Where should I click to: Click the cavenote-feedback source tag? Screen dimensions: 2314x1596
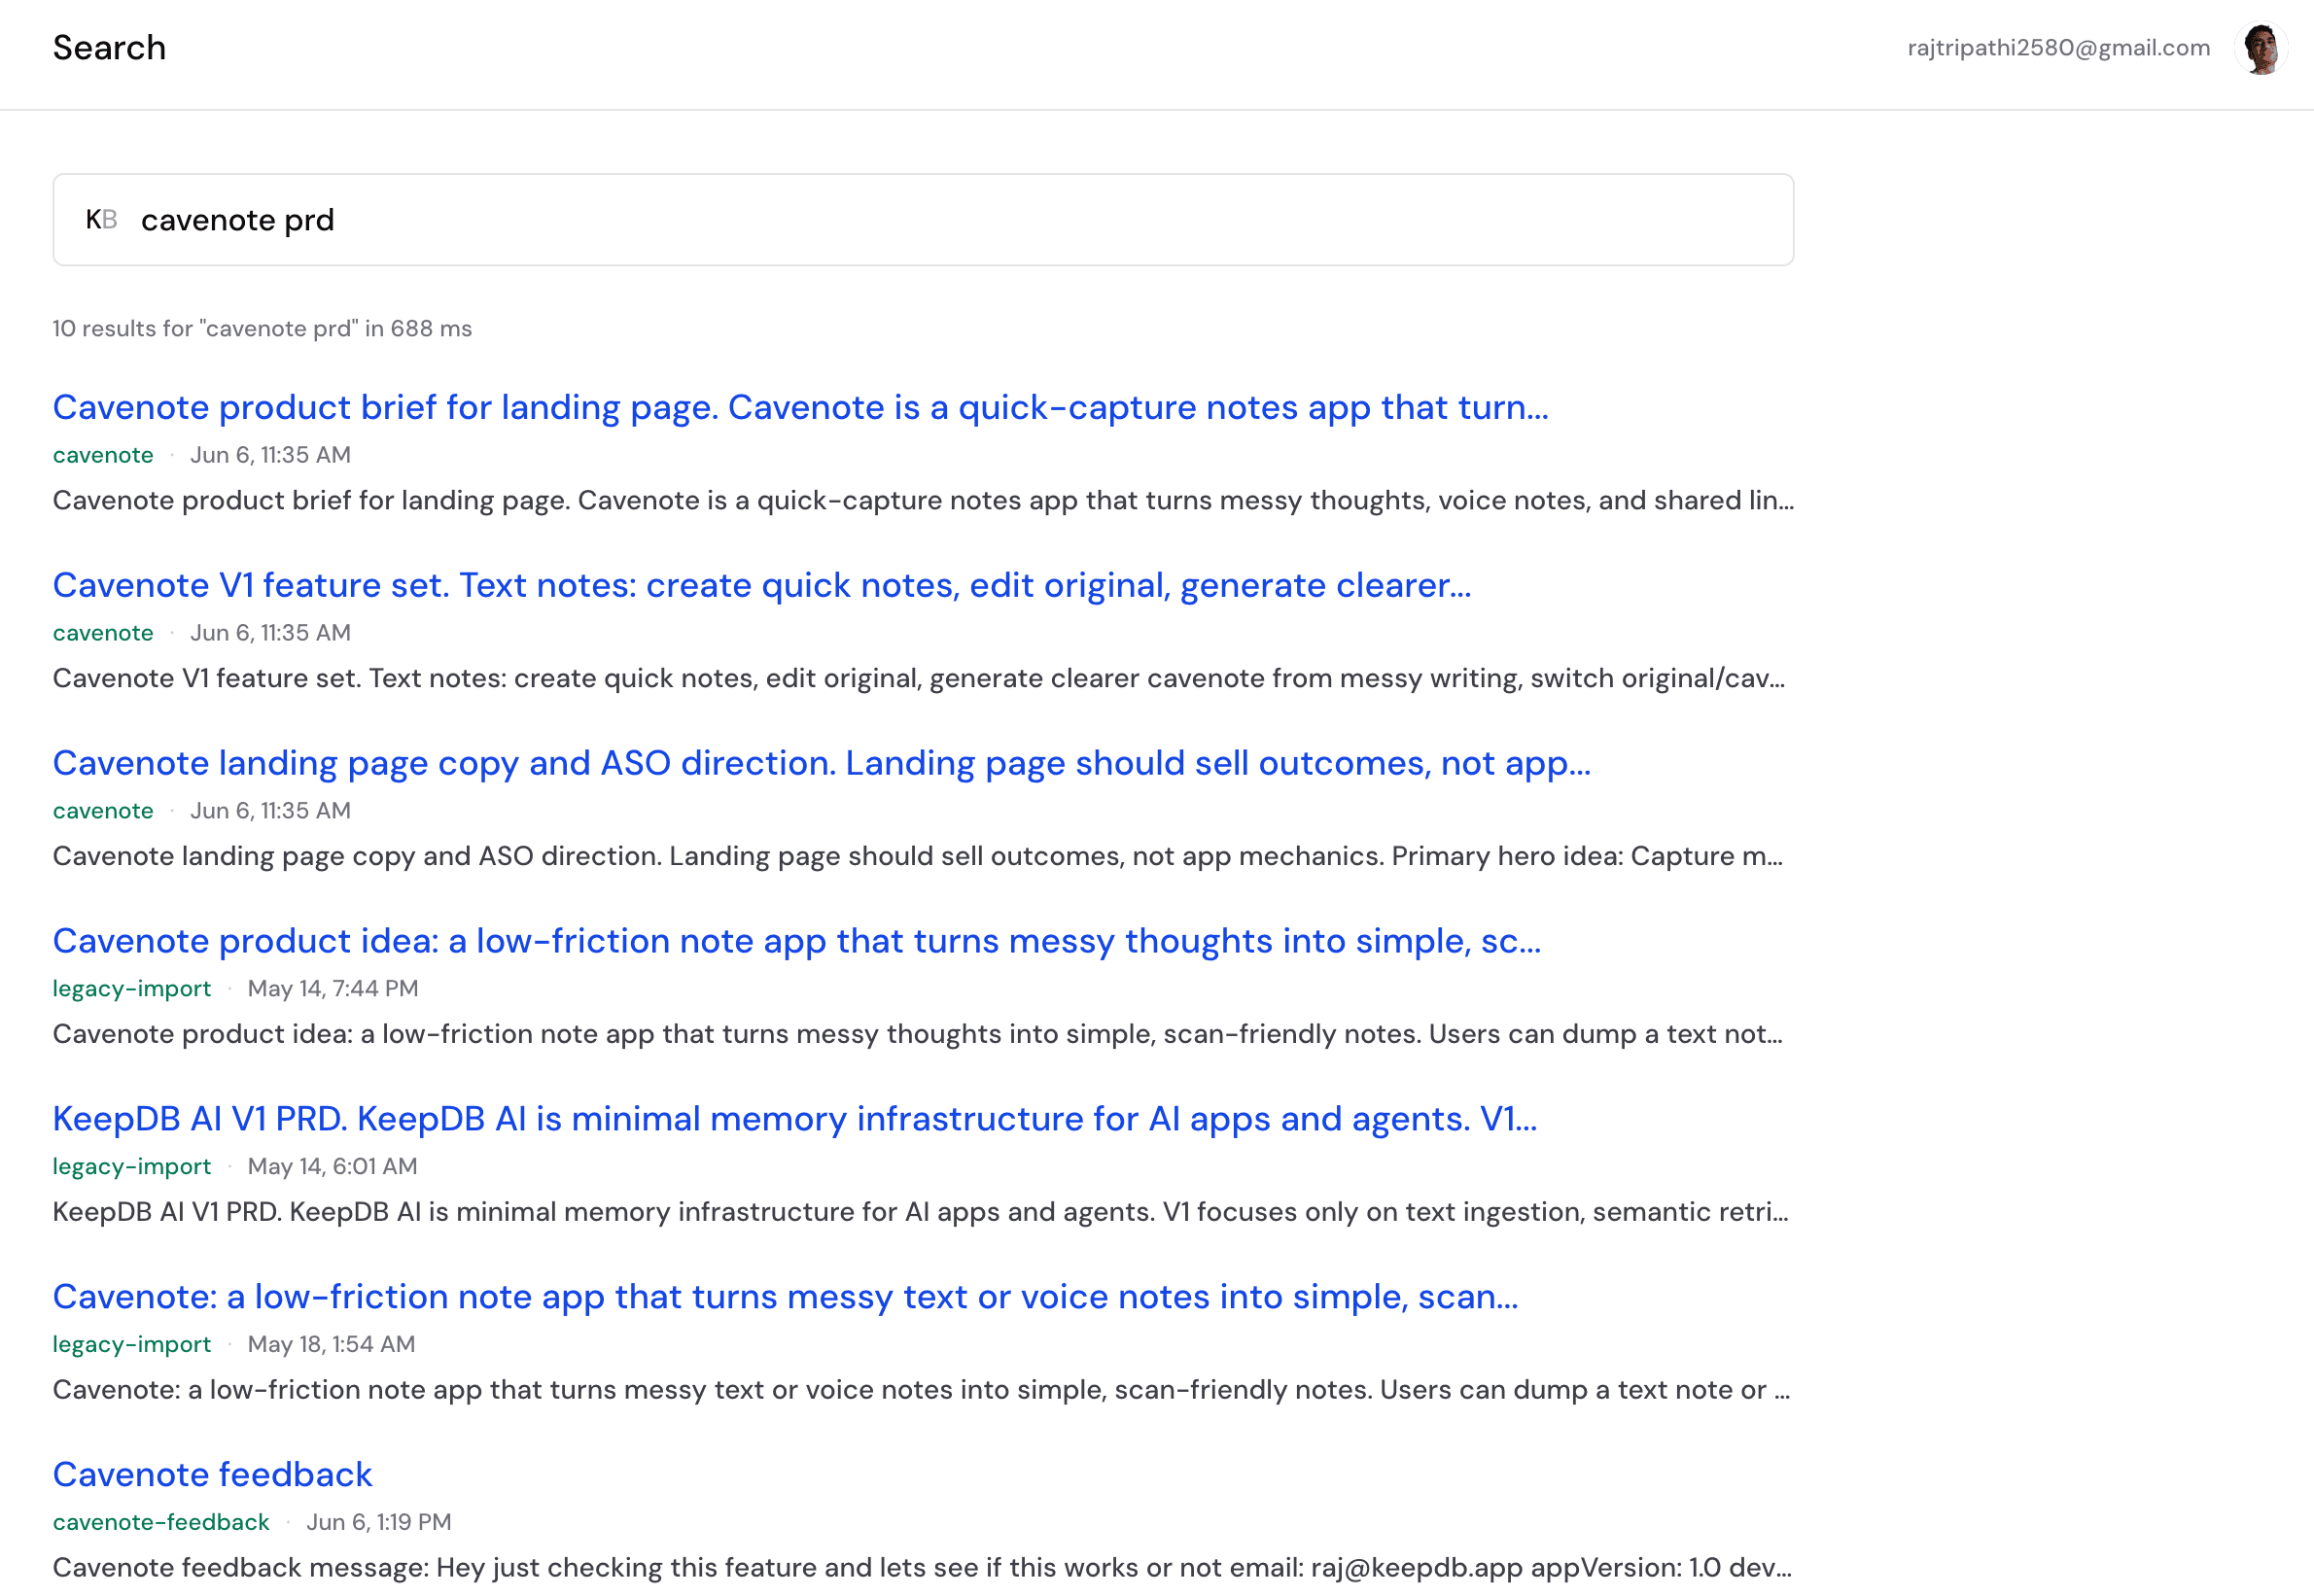pos(161,1522)
